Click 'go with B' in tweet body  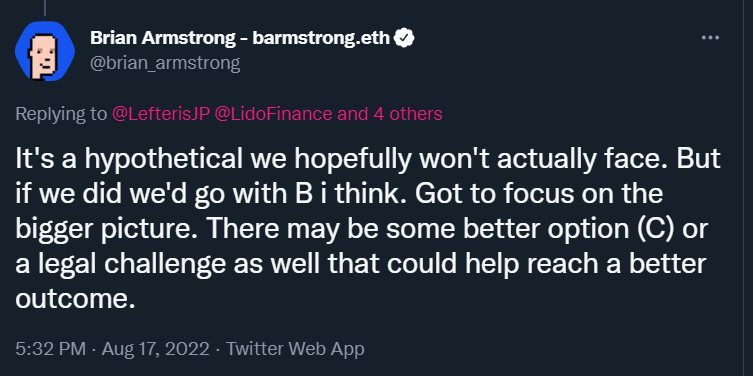pos(245,194)
